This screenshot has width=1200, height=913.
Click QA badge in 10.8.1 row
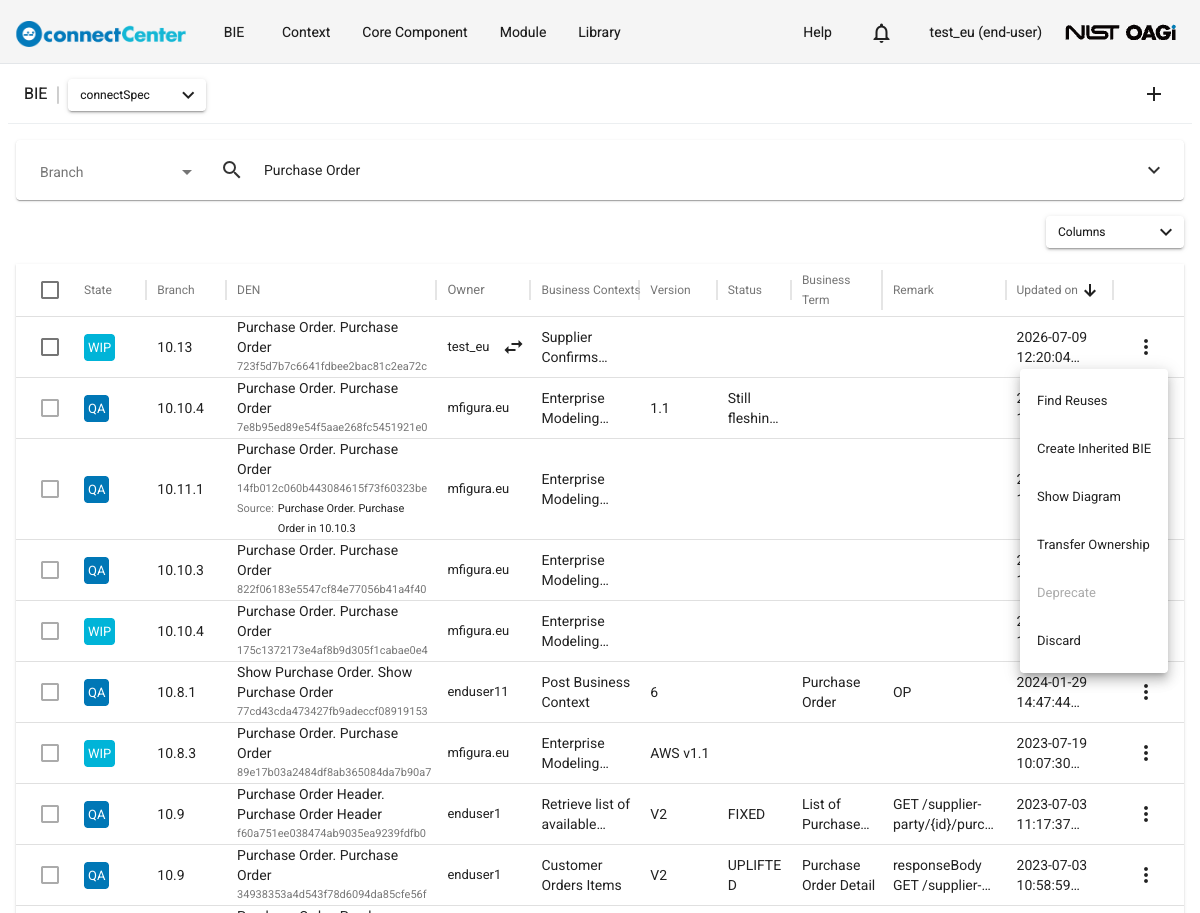point(96,692)
